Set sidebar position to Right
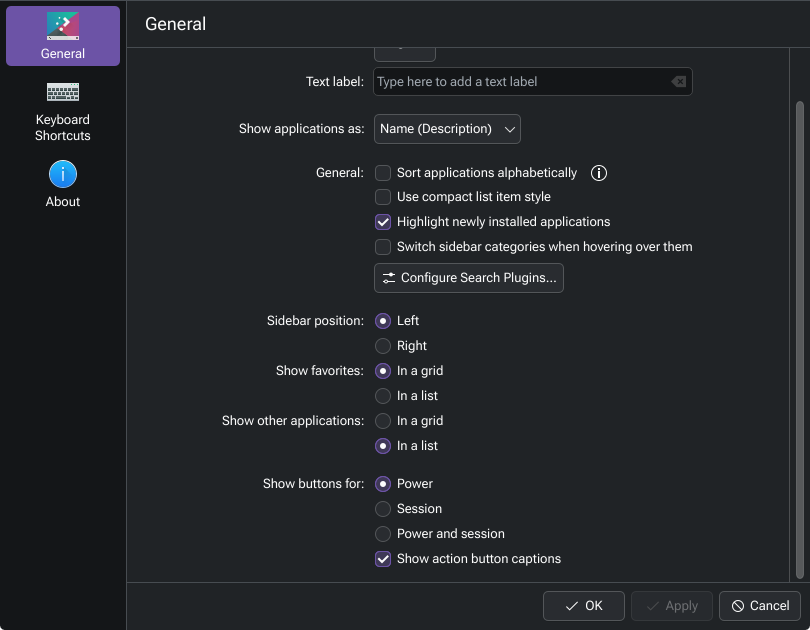810x630 pixels. pyautogui.click(x=383, y=346)
